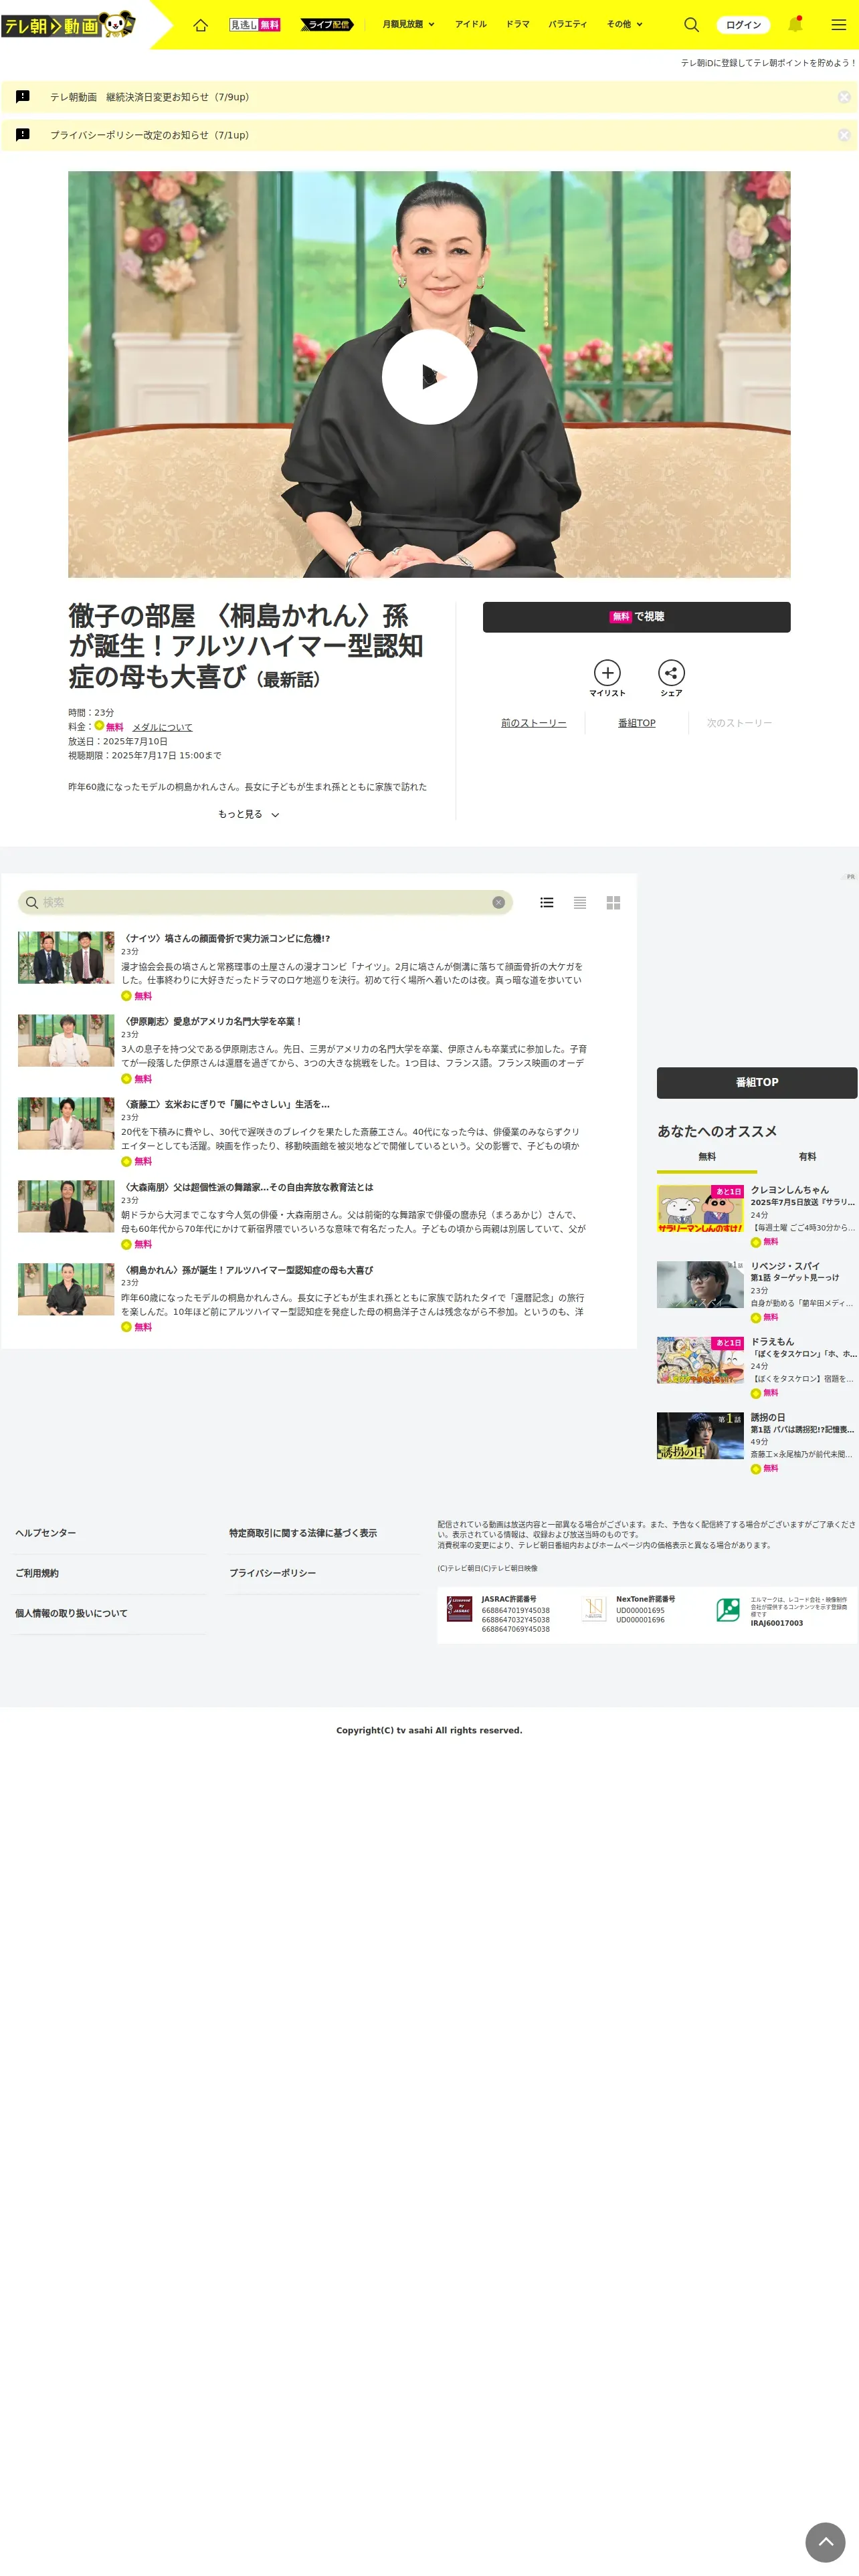Open the hamburger menu
The image size is (859, 2576).
click(839, 25)
